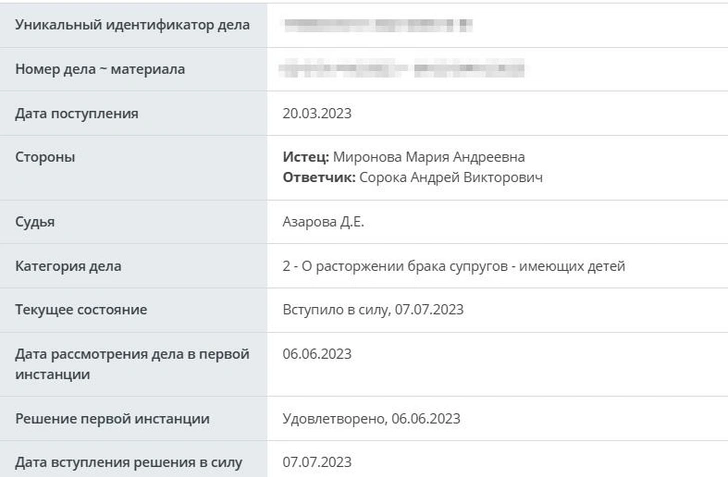Screen dimensions: 728x477
Task: Select the decision "Удовлетворено, 06.06.2023"
Action: [x=372, y=419]
